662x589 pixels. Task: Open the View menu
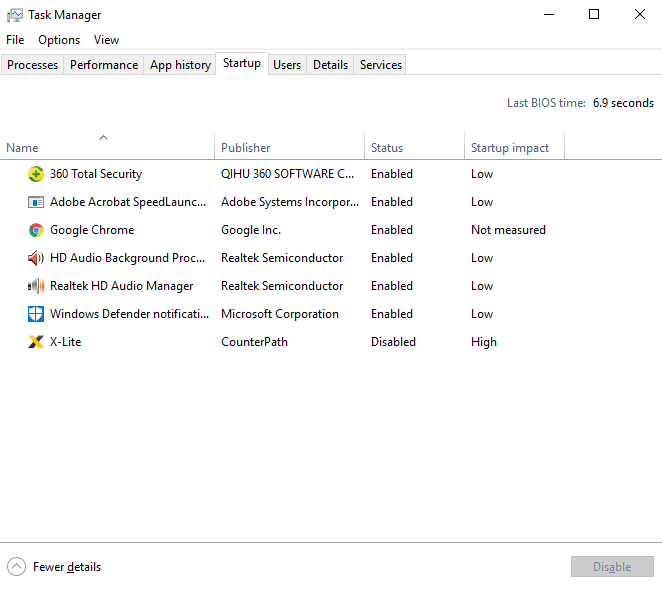(106, 40)
